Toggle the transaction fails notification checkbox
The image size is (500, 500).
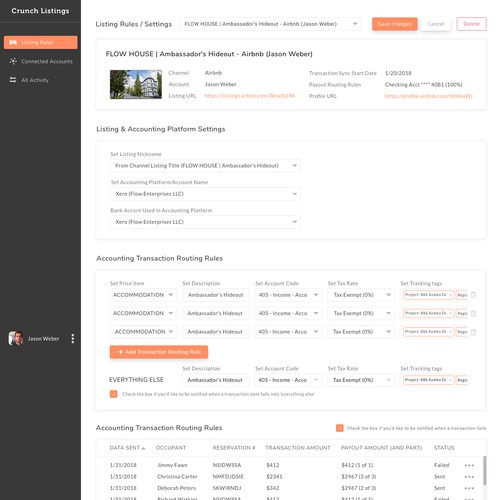[340, 428]
